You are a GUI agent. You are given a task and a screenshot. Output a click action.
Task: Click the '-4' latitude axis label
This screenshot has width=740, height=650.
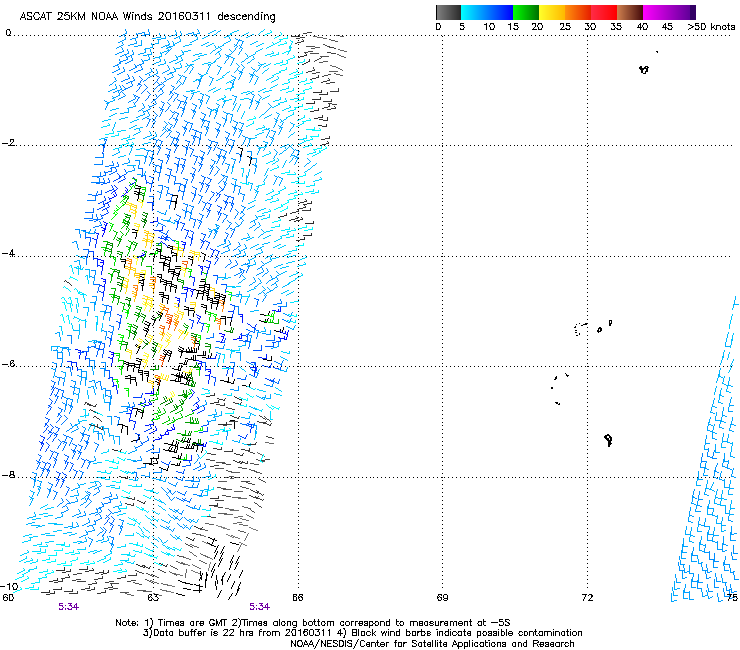(8, 253)
